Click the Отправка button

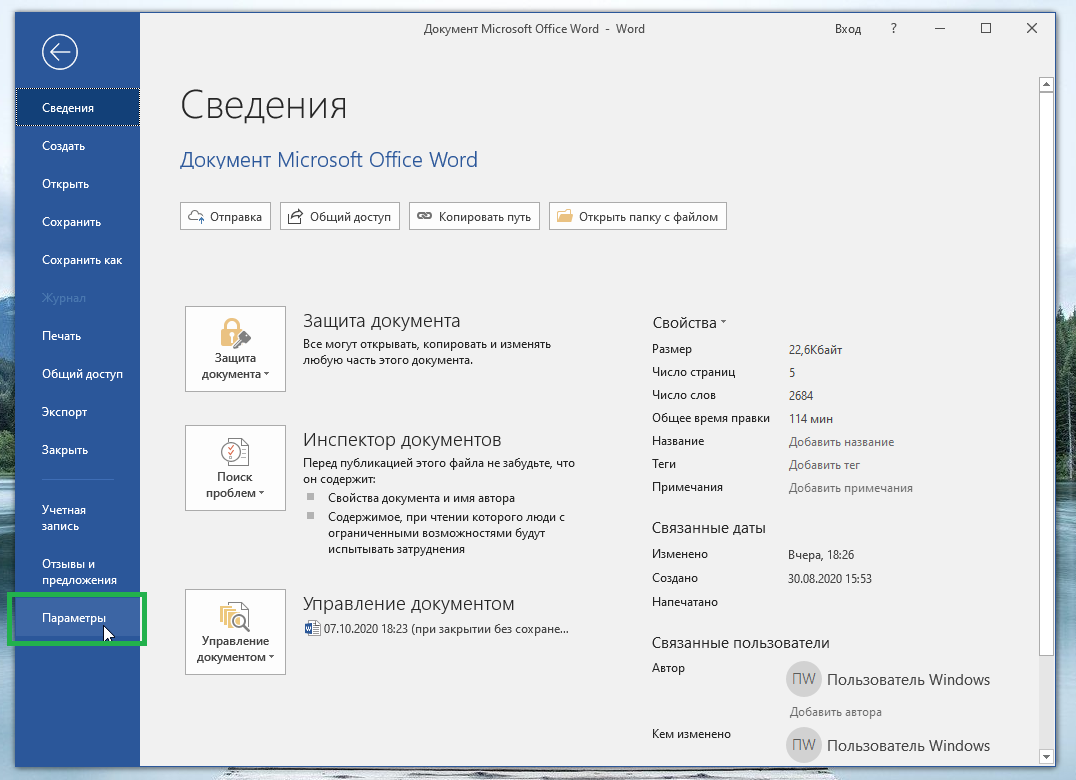click(226, 216)
